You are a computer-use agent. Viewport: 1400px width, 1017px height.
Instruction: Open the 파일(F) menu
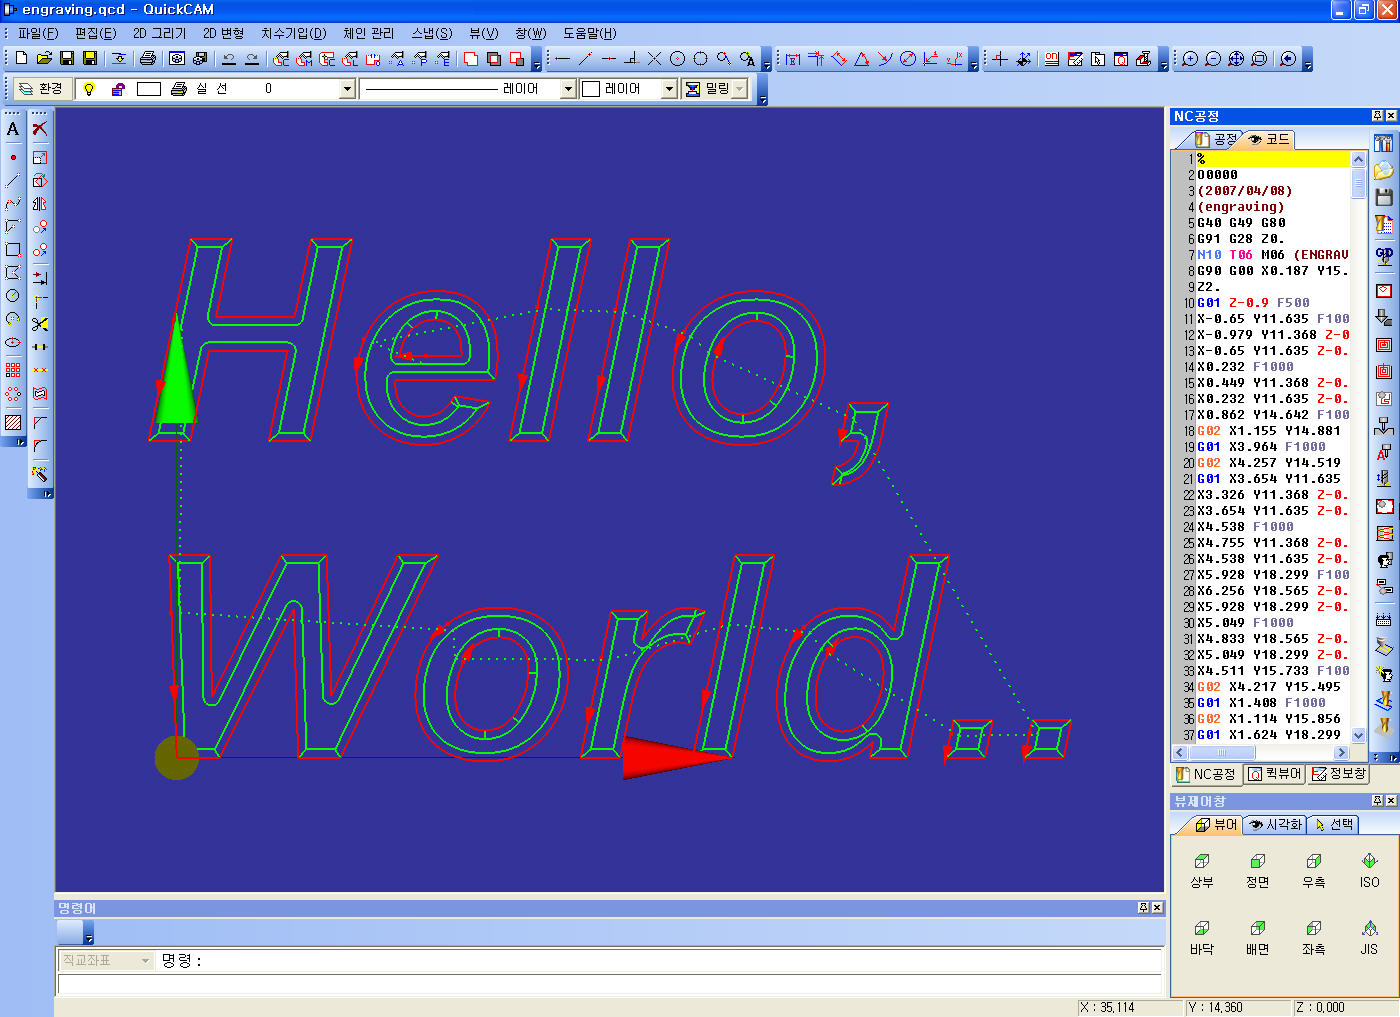click(x=37, y=33)
